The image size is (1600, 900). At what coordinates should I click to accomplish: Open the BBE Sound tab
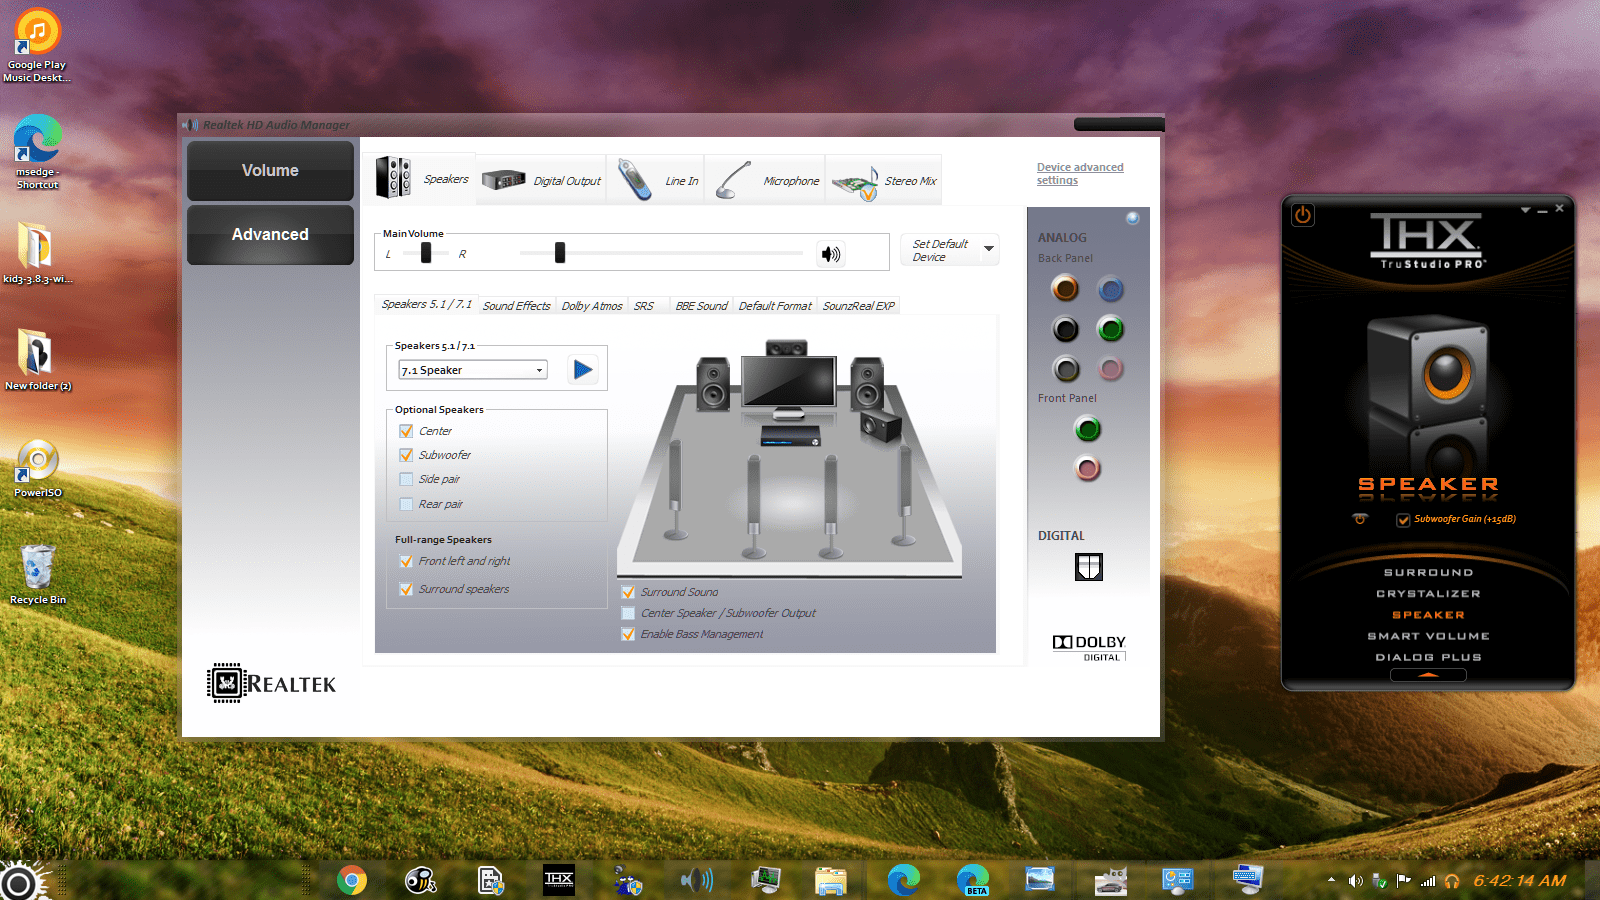(x=701, y=306)
